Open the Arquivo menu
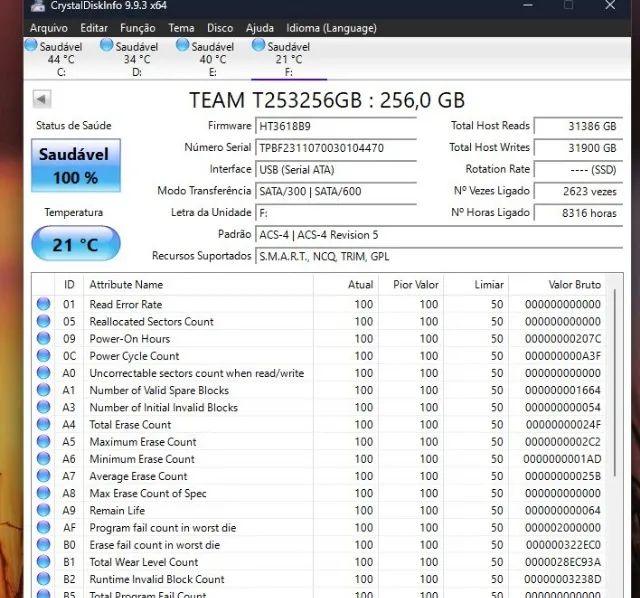640x598 pixels. (x=49, y=28)
